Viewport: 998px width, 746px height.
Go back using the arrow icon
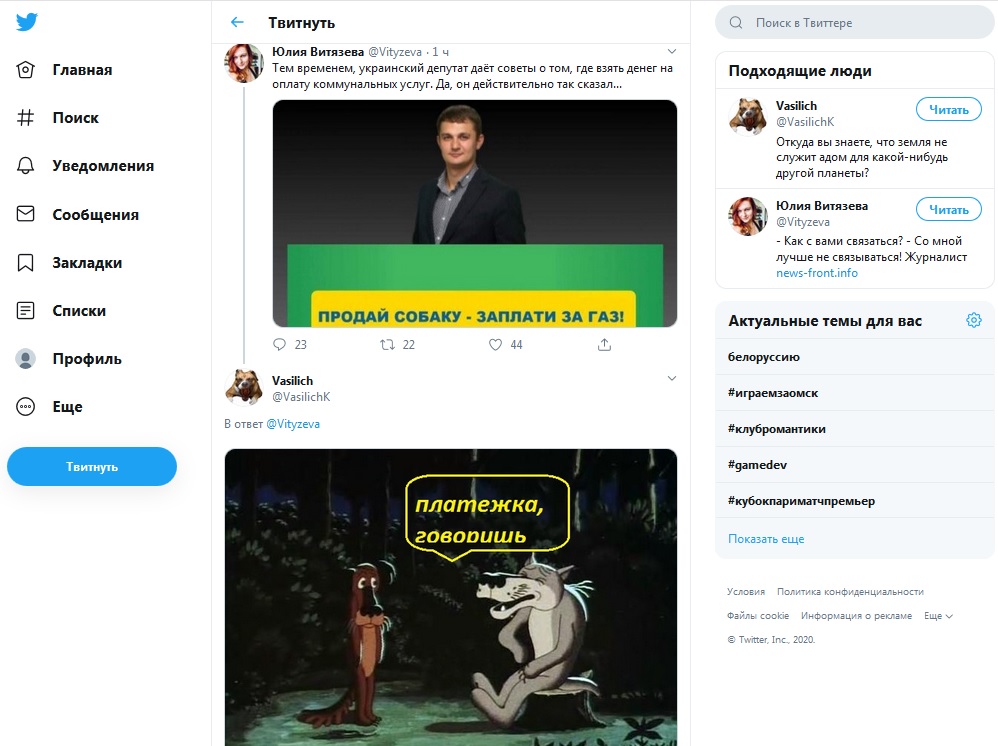(x=237, y=22)
